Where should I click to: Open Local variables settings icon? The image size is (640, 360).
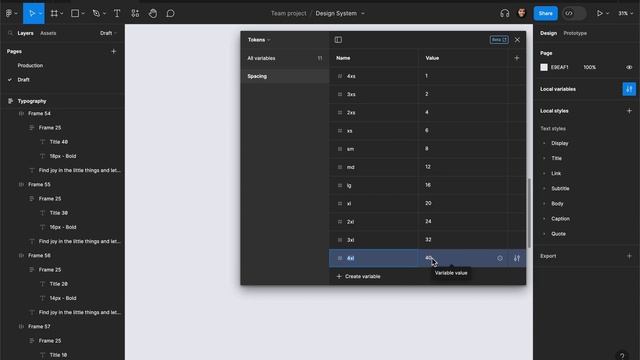[x=629, y=89]
